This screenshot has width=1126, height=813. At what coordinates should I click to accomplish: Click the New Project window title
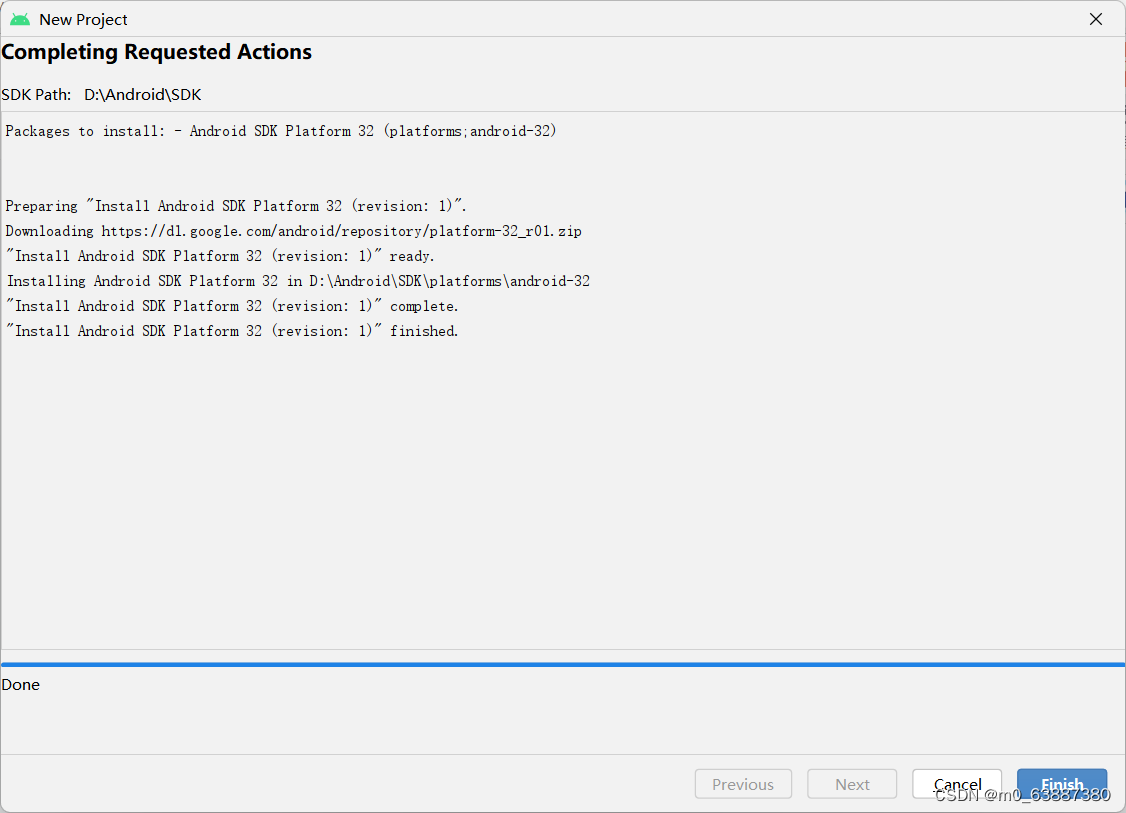click(83, 19)
